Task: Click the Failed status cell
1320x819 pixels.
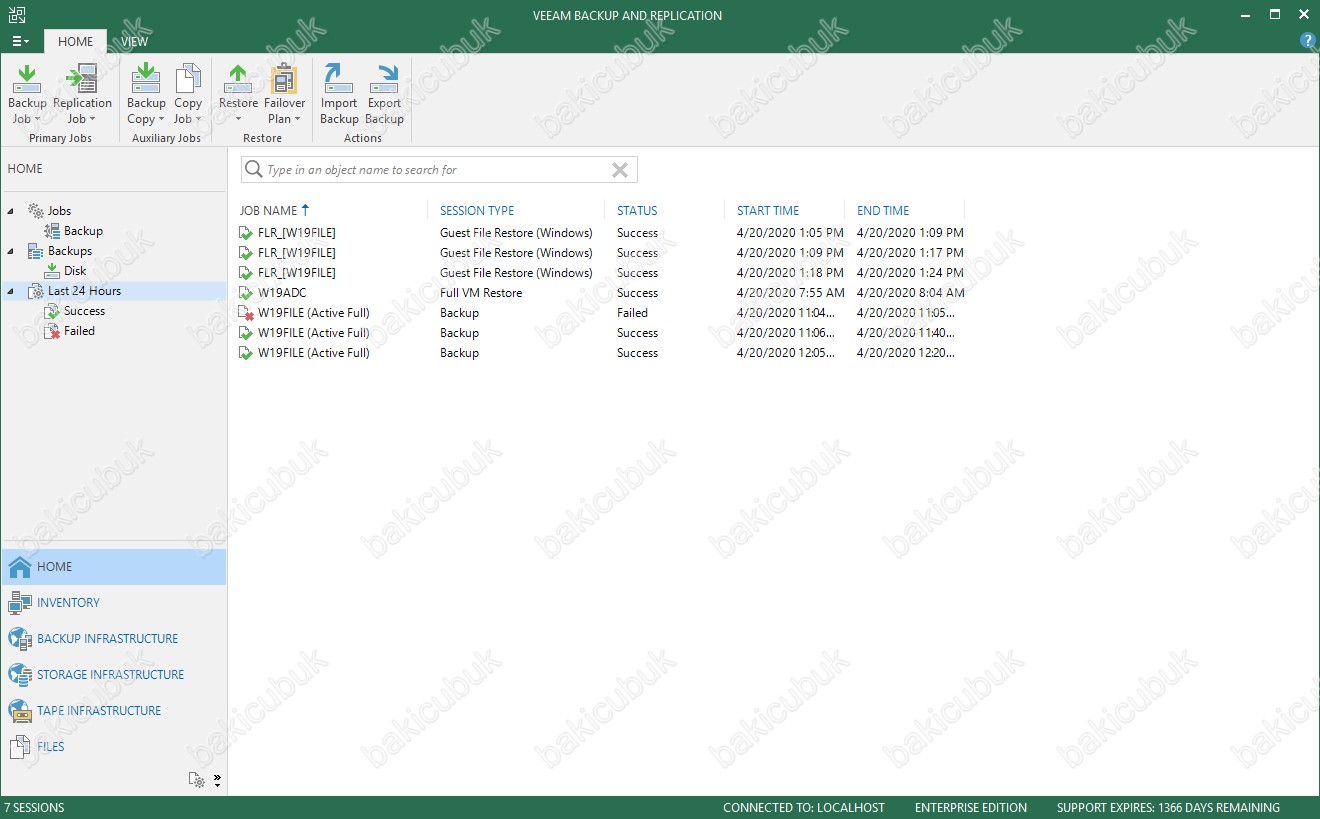Action: 632,313
